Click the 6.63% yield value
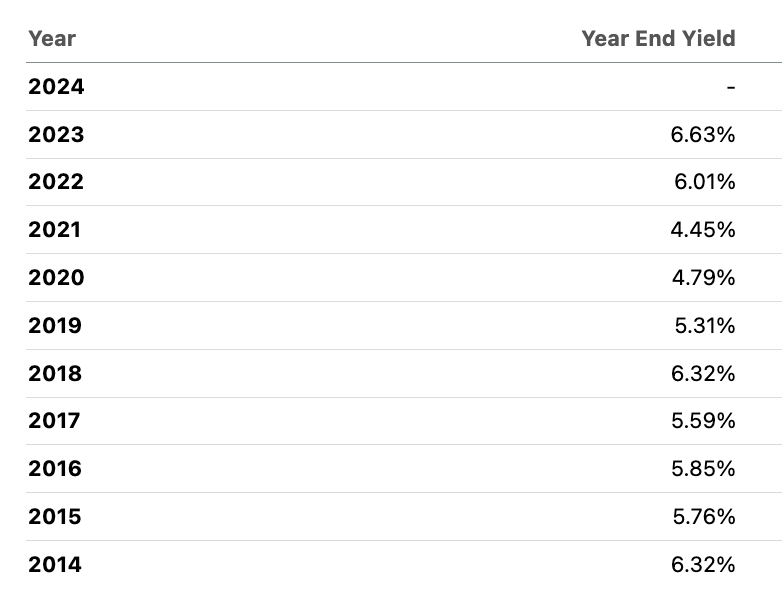Viewport: 782px width, 598px height. click(703, 135)
